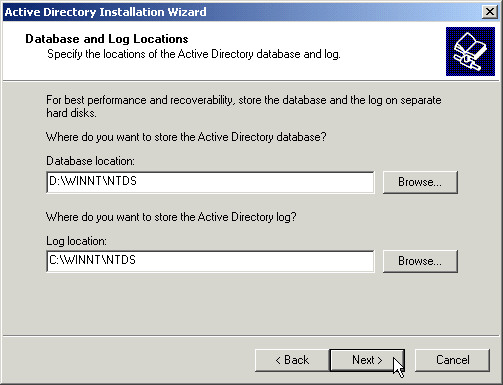Return to the previous step with Back

coord(292,360)
